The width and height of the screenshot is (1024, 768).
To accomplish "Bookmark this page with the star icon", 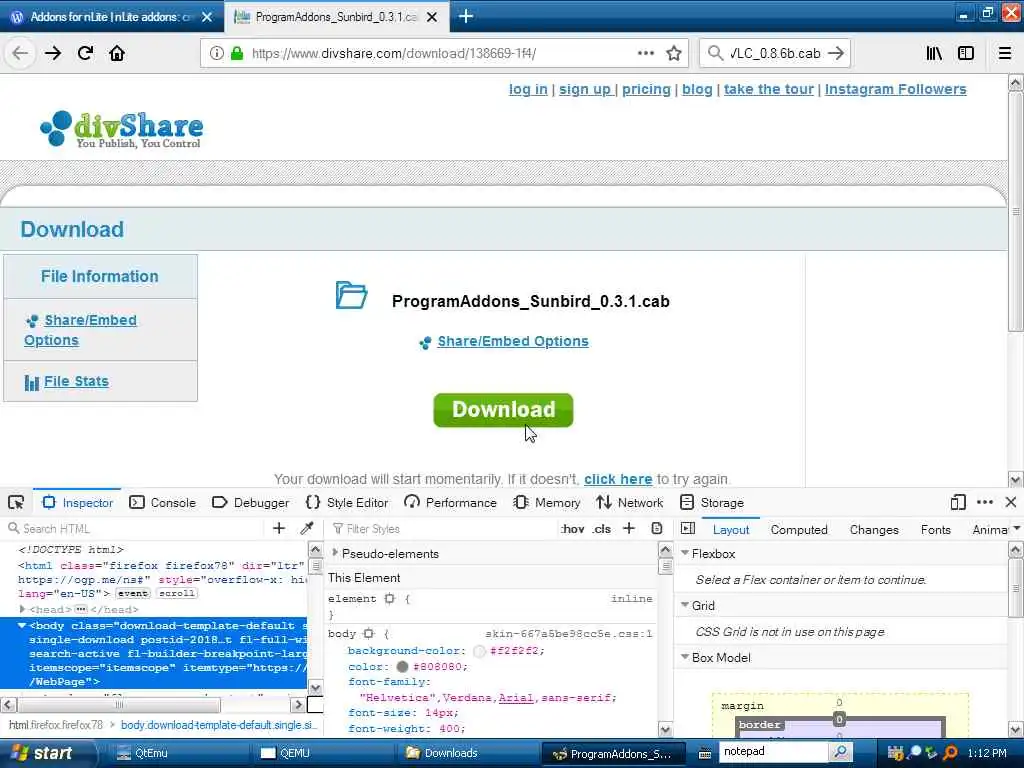I will pyautogui.click(x=674, y=54).
